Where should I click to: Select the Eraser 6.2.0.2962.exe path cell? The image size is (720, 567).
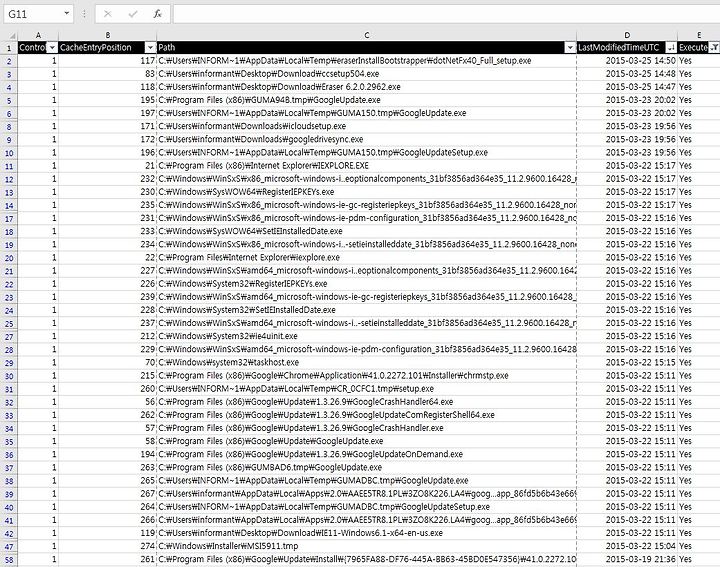(x=366, y=87)
